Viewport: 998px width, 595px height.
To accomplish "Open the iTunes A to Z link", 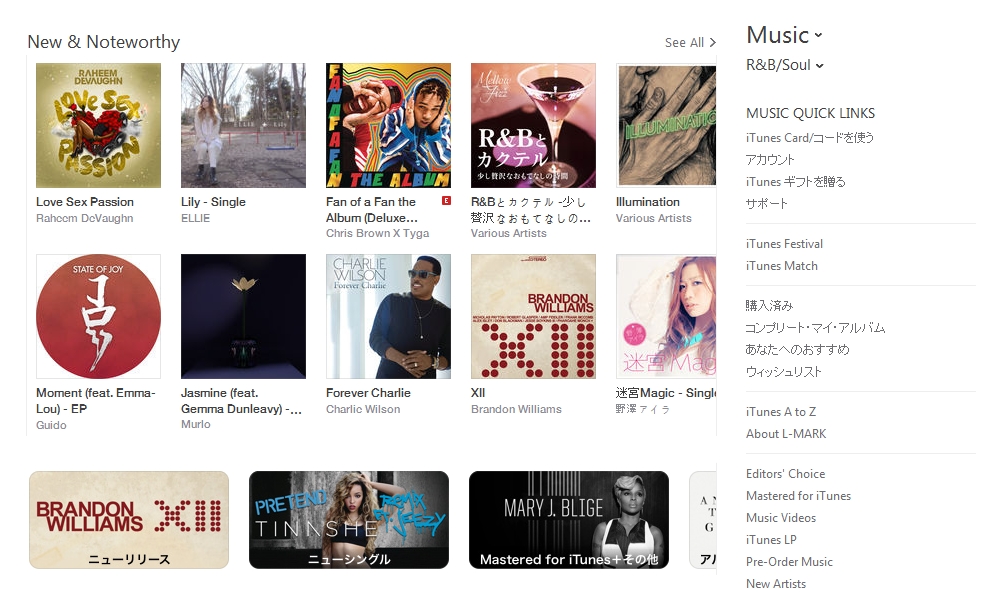I will pyautogui.click(x=781, y=412).
